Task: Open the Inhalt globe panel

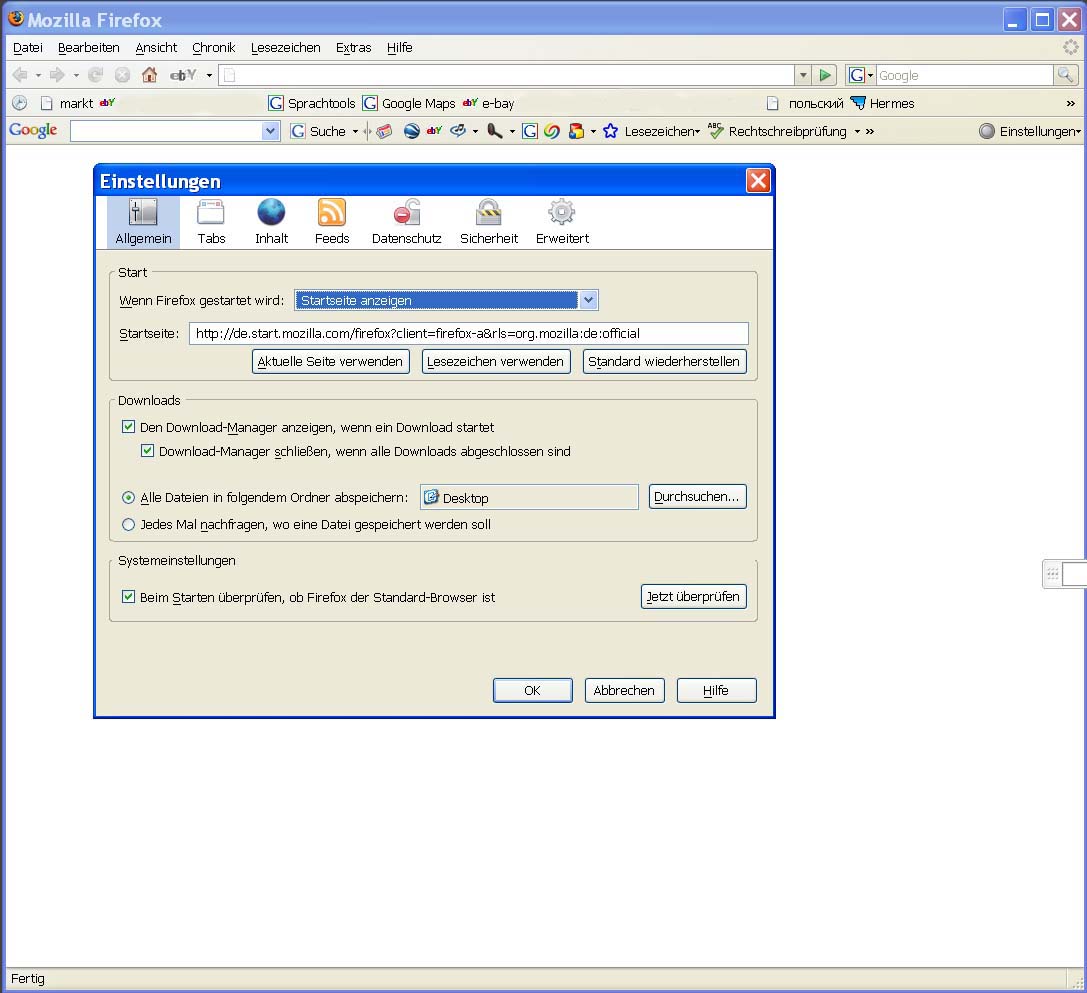Action: click(271, 223)
